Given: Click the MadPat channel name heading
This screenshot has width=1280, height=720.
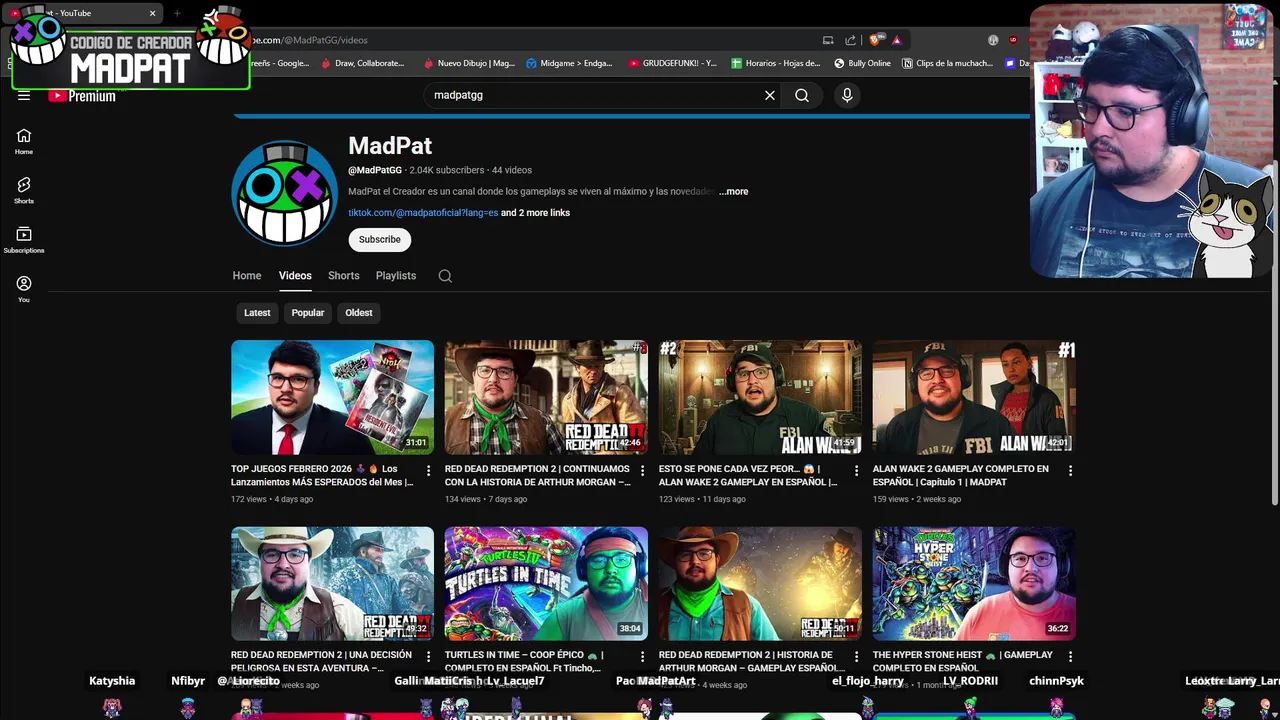Looking at the screenshot, I should (390, 146).
